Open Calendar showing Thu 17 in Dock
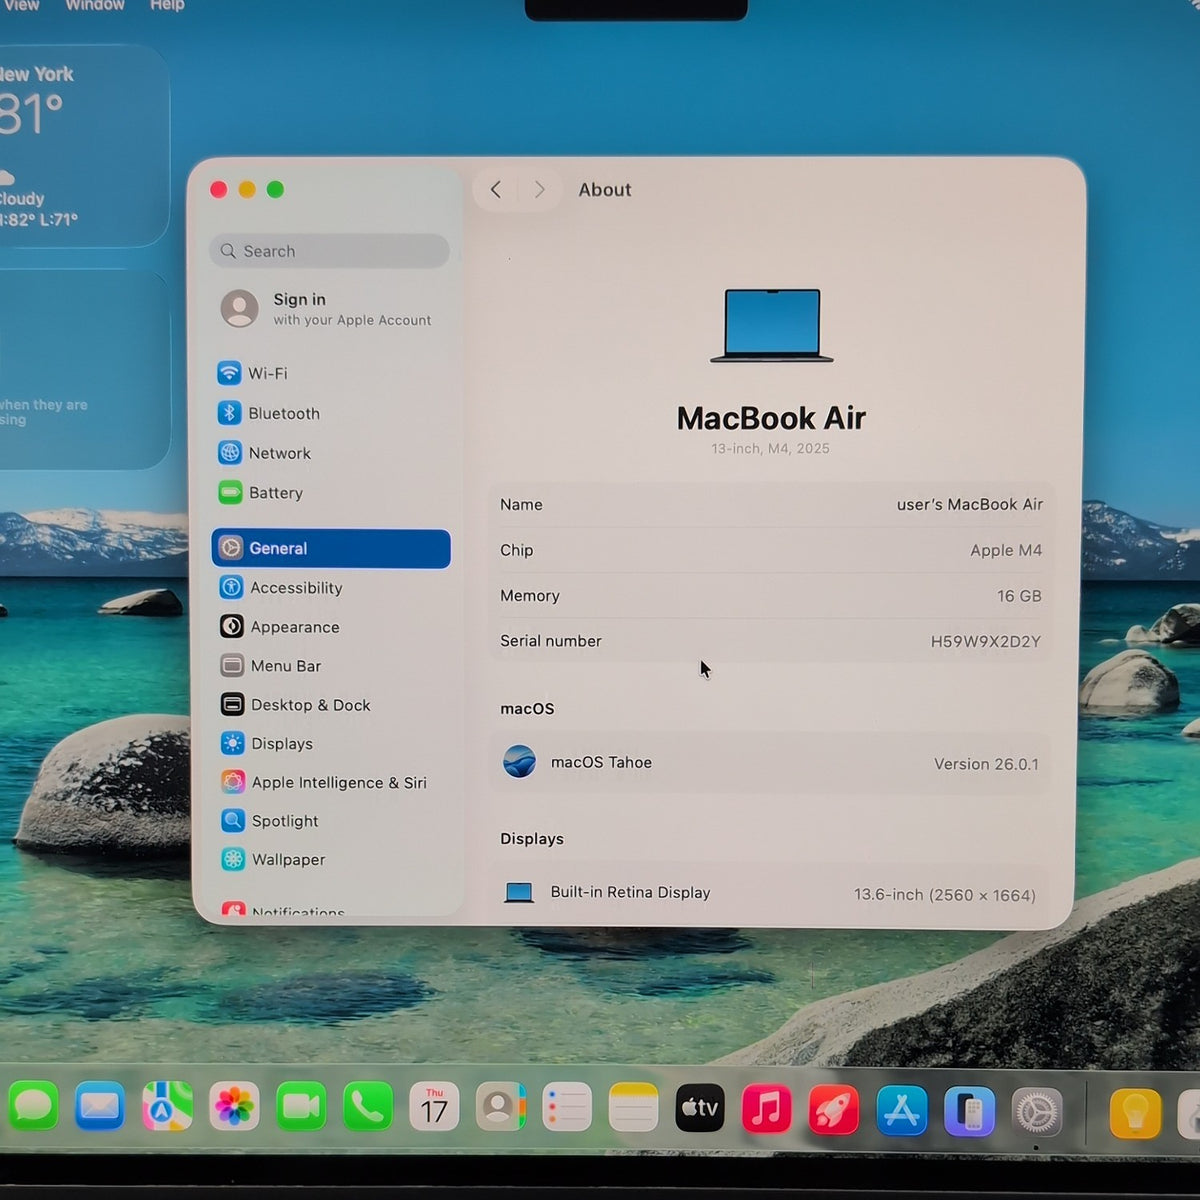Screen dimensions: 1200x1200 click(434, 1107)
